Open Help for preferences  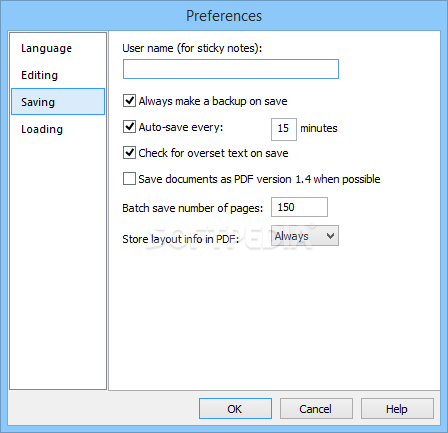(397, 409)
